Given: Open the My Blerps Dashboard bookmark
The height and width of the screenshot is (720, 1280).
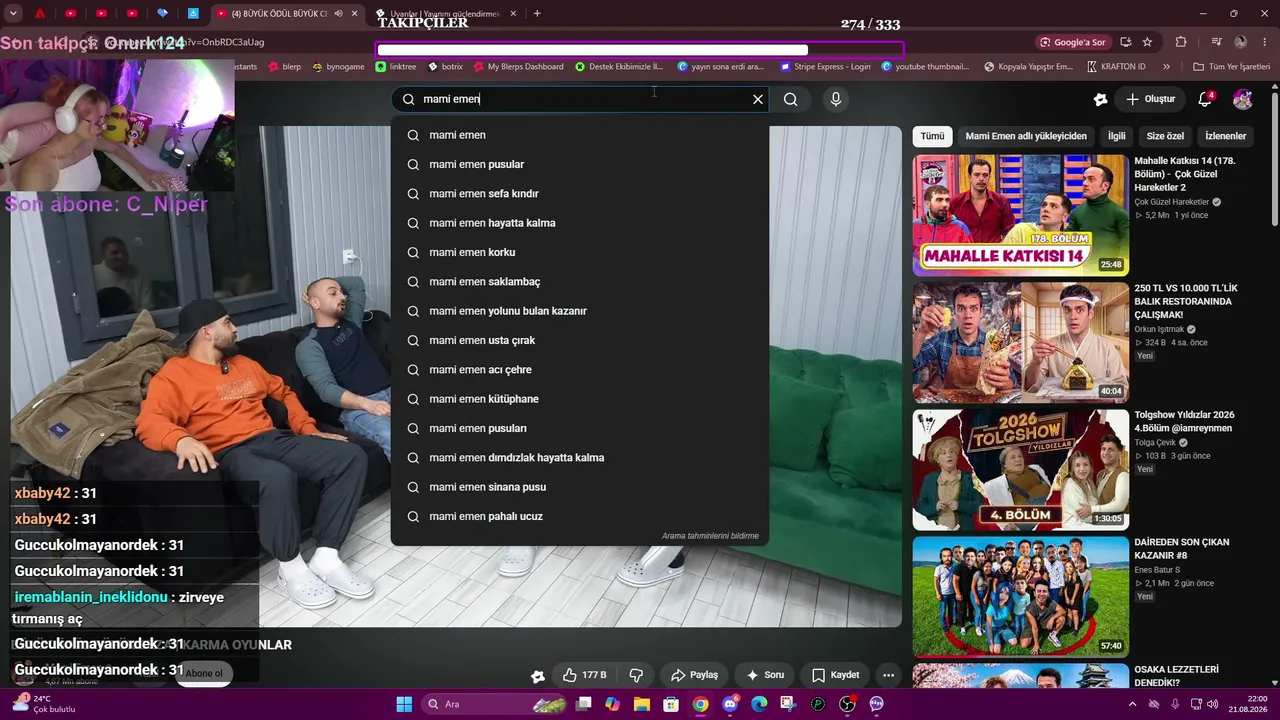Looking at the screenshot, I should point(518,67).
